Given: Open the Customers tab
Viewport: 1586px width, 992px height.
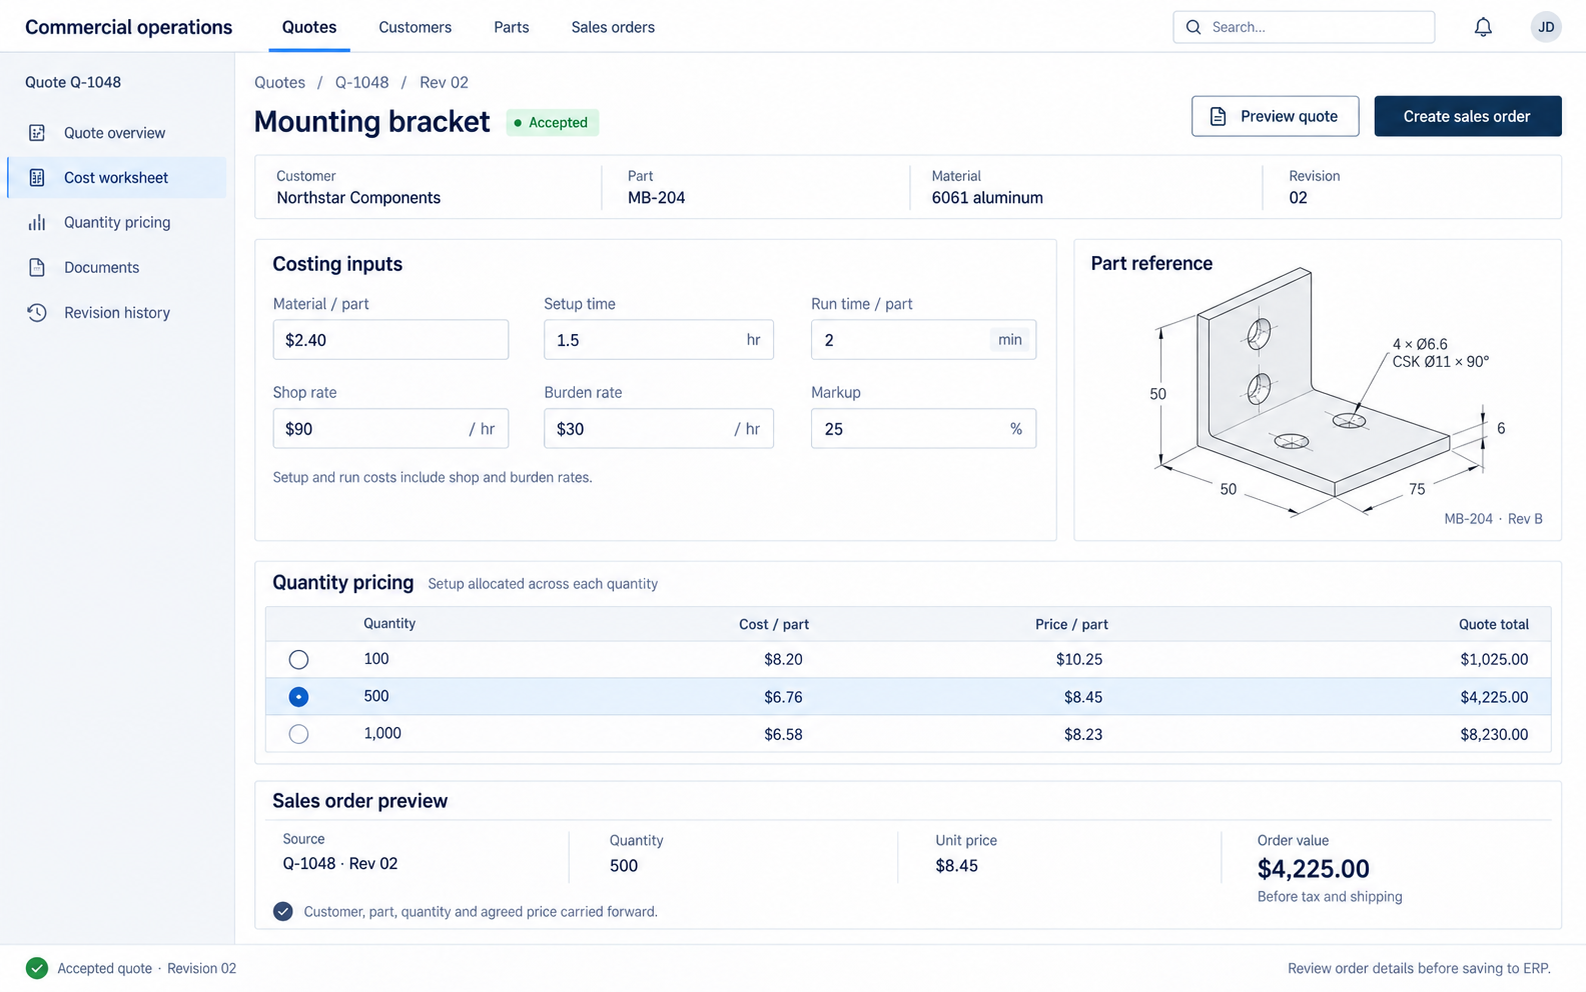Looking at the screenshot, I should [x=415, y=27].
